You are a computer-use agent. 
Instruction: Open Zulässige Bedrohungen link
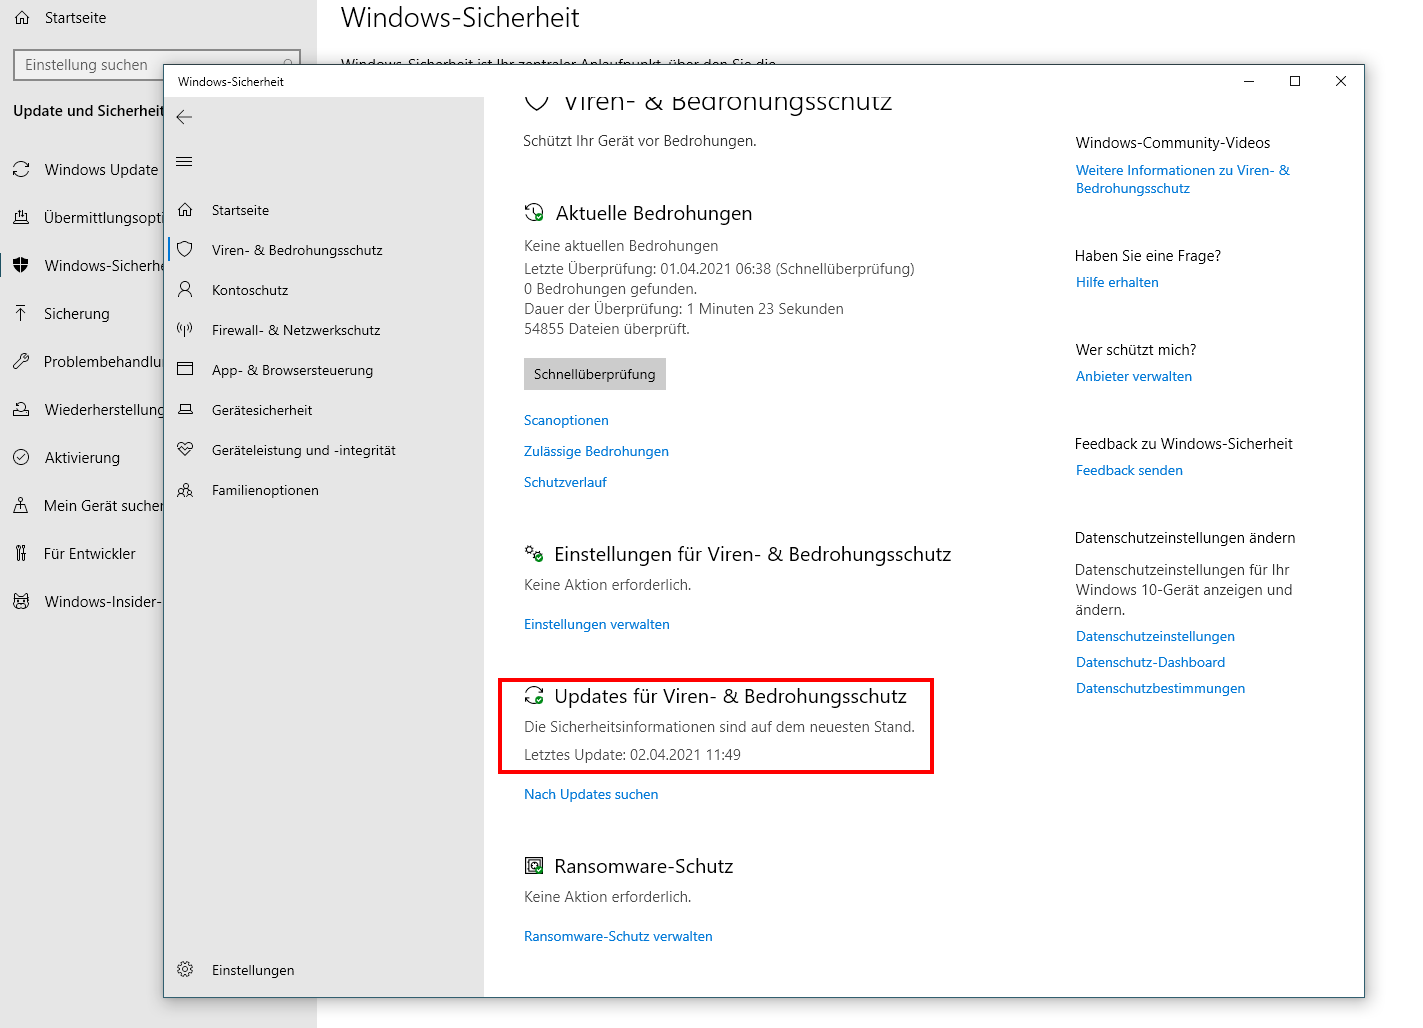coord(596,451)
